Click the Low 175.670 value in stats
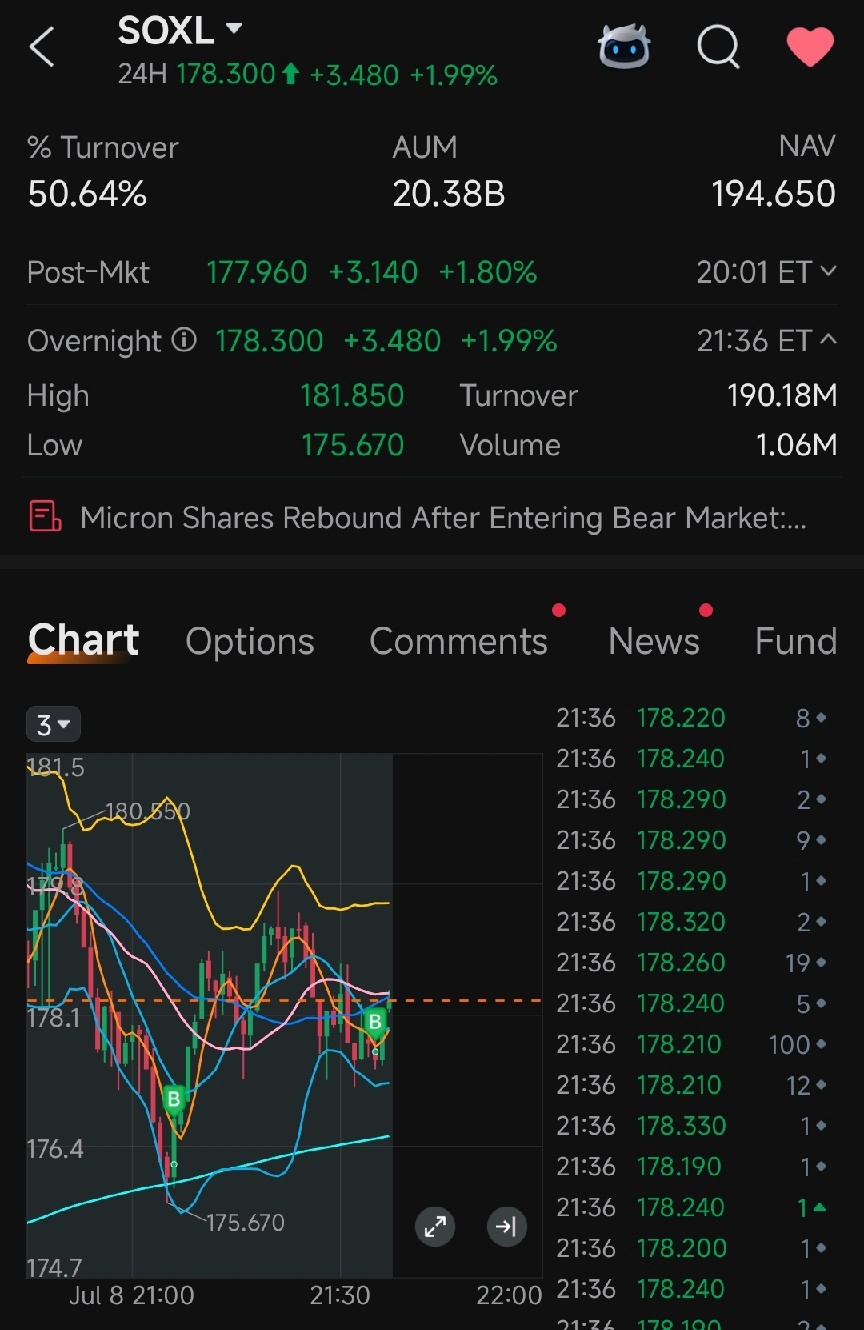The width and height of the screenshot is (864, 1330). pos(352,445)
